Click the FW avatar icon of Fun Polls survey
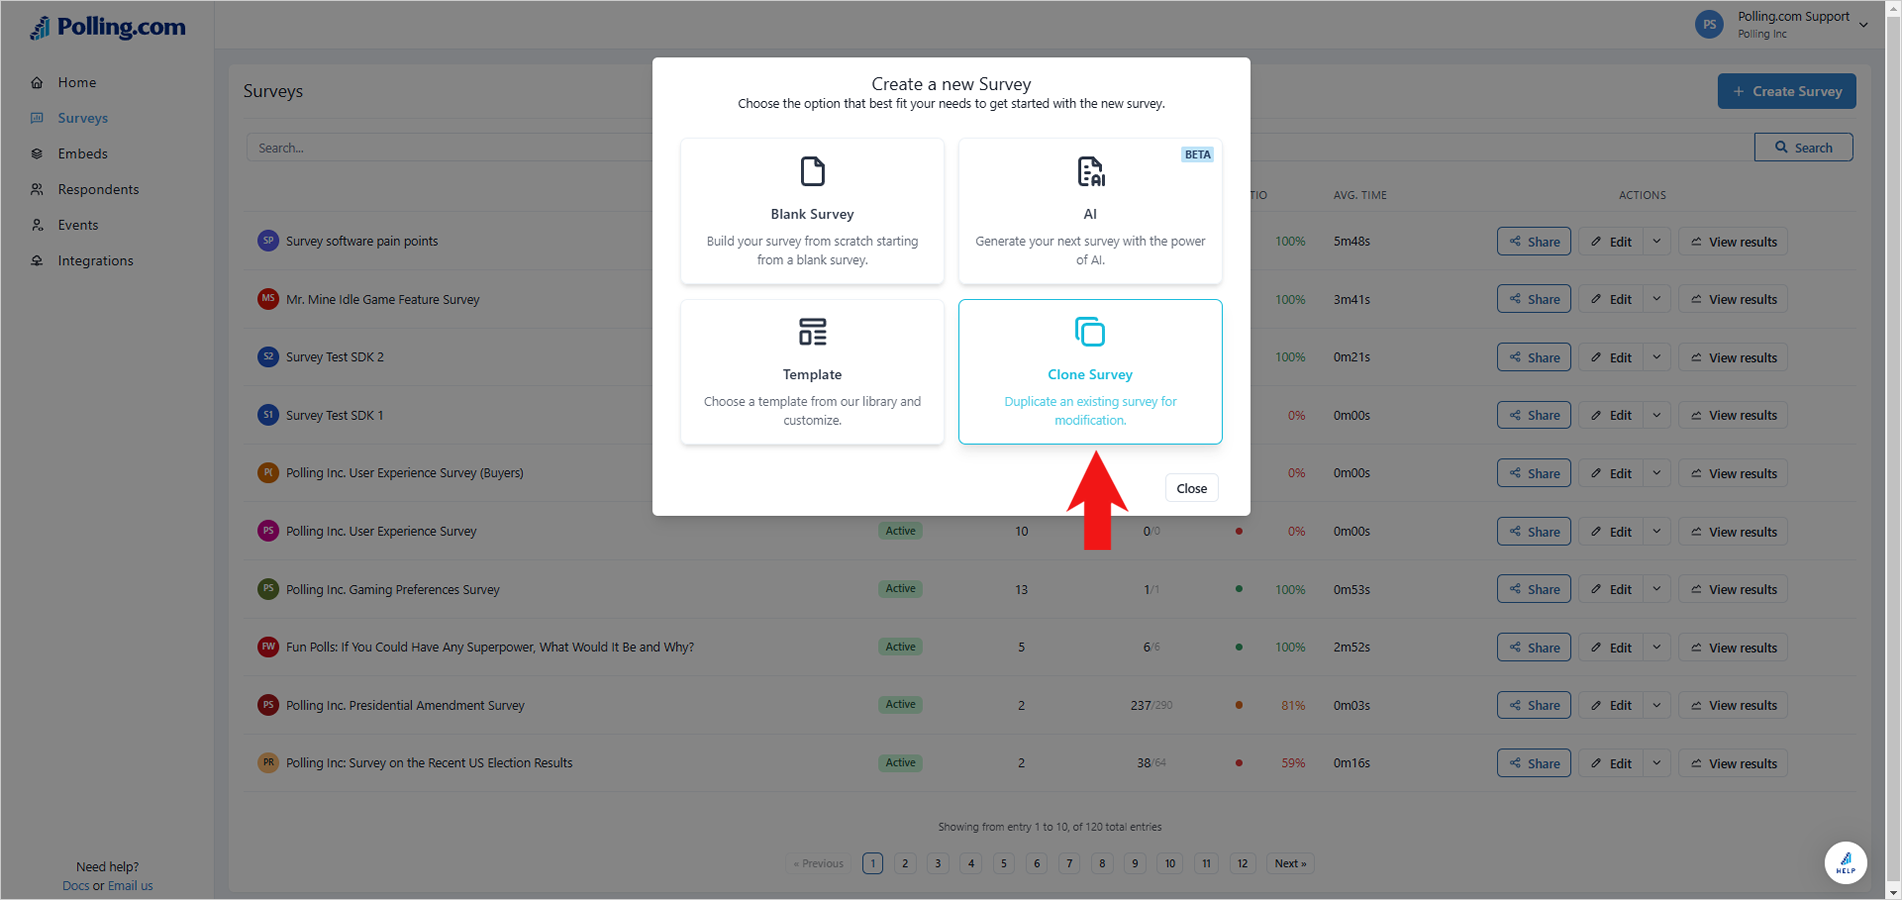 coord(268,646)
